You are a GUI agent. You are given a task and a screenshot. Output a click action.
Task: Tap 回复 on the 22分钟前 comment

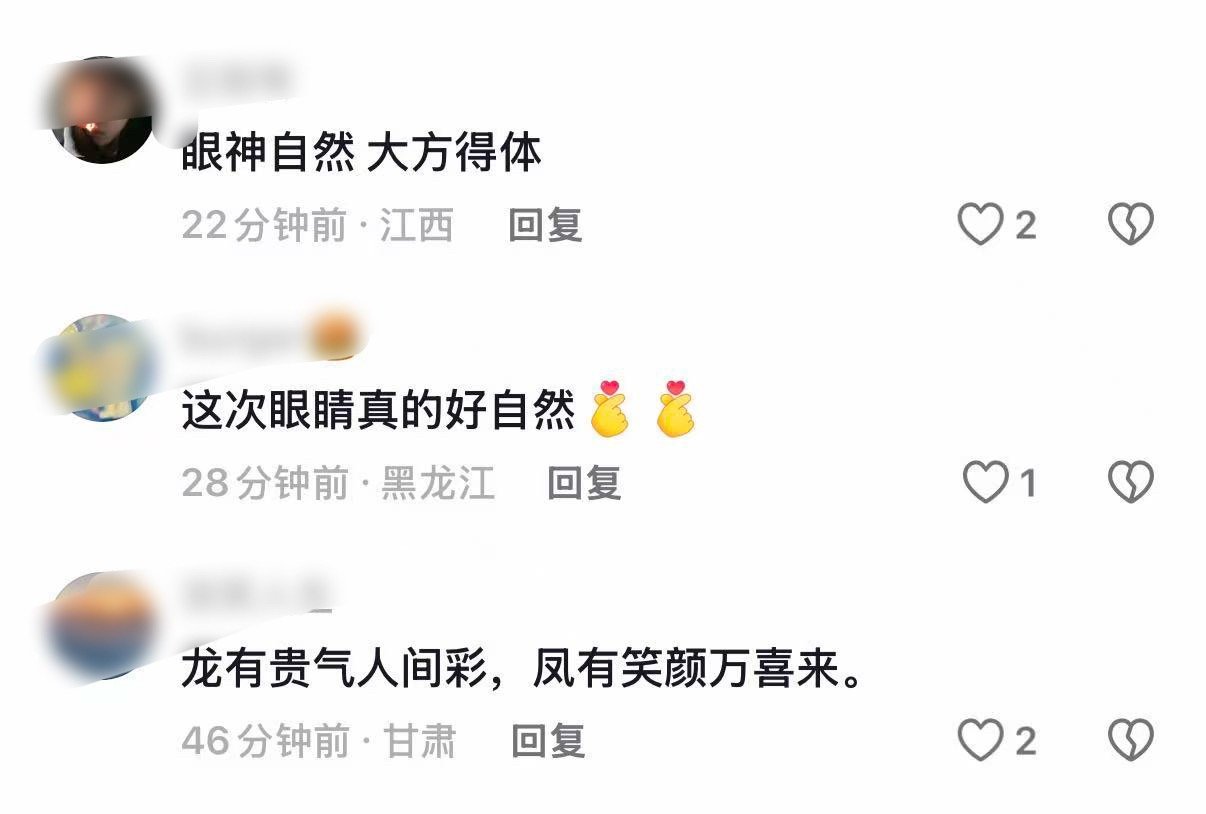pyautogui.click(x=545, y=225)
